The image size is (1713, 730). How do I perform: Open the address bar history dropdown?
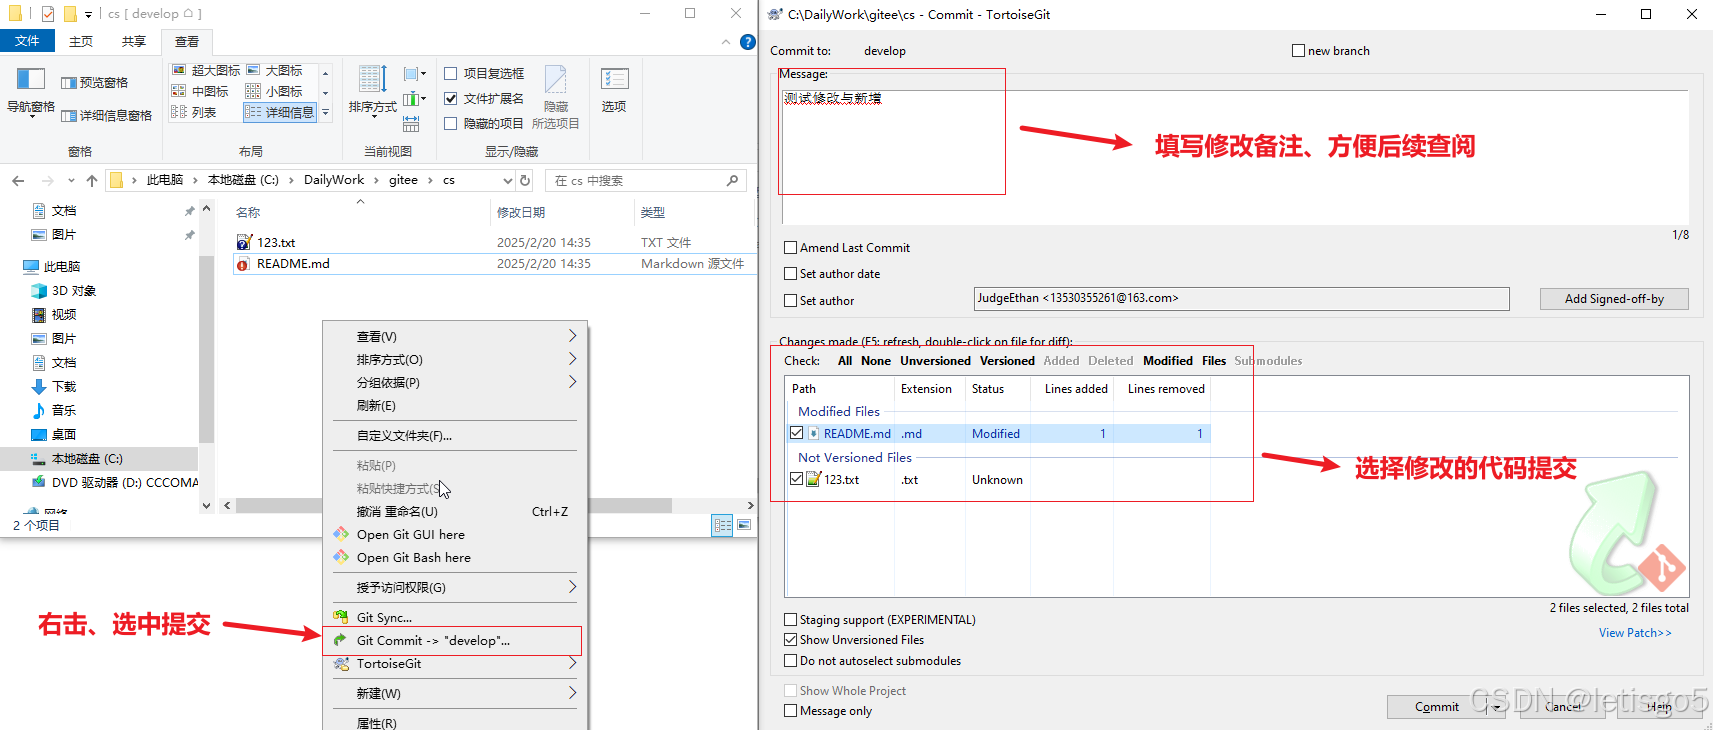click(x=508, y=180)
